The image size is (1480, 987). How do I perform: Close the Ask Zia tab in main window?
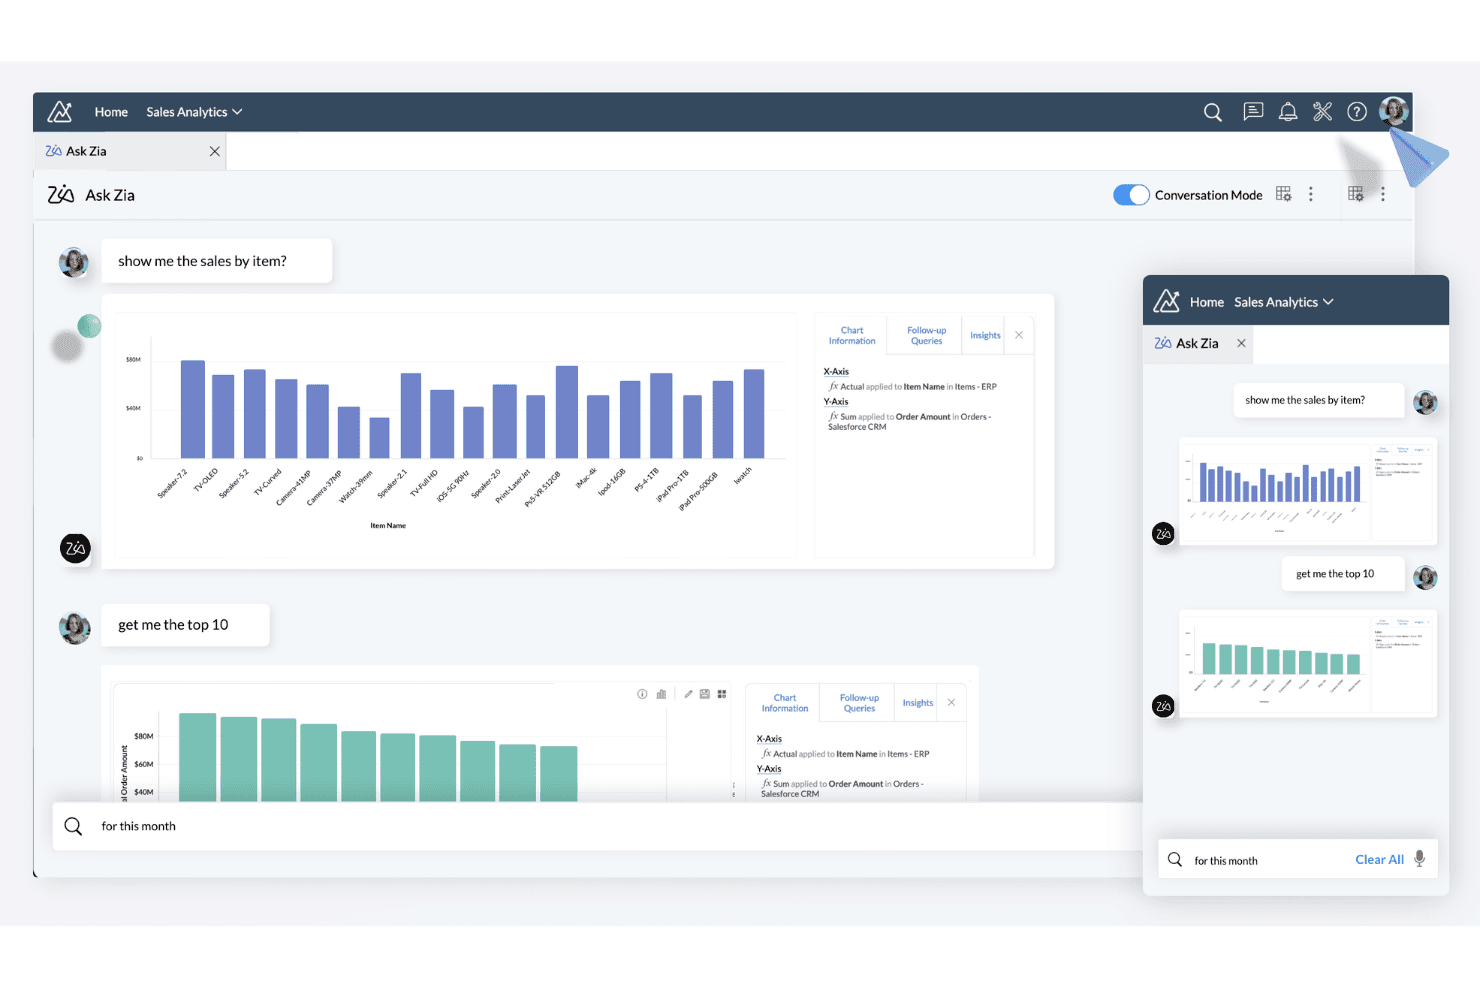(x=214, y=151)
